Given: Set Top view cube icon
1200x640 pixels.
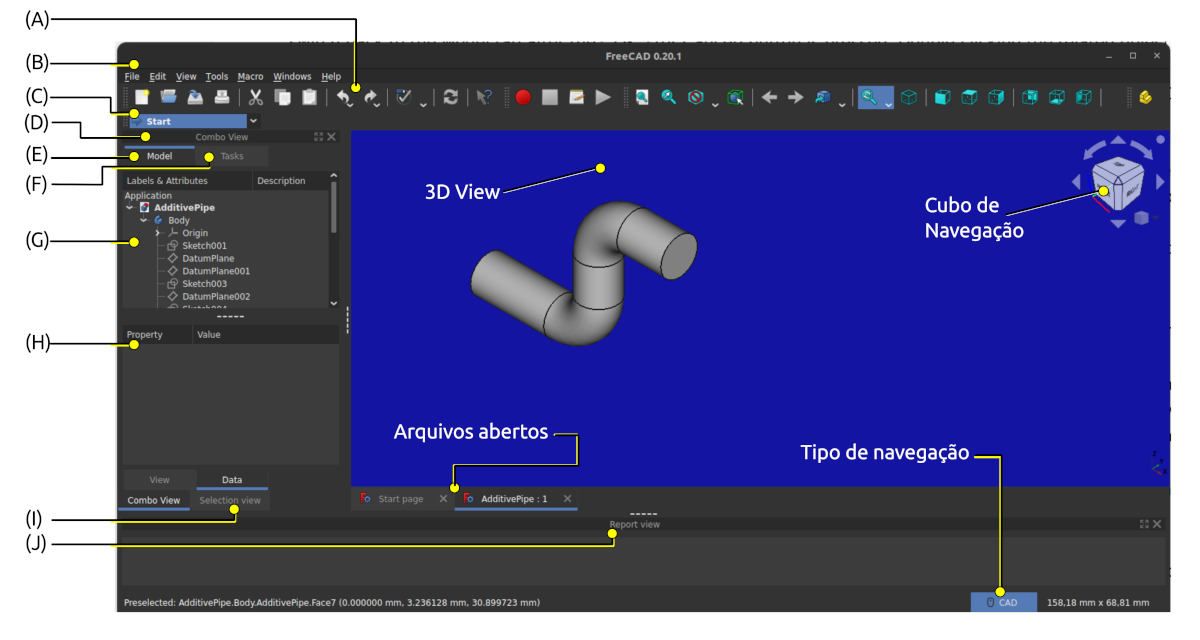Looking at the screenshot, I should [969, 97].
